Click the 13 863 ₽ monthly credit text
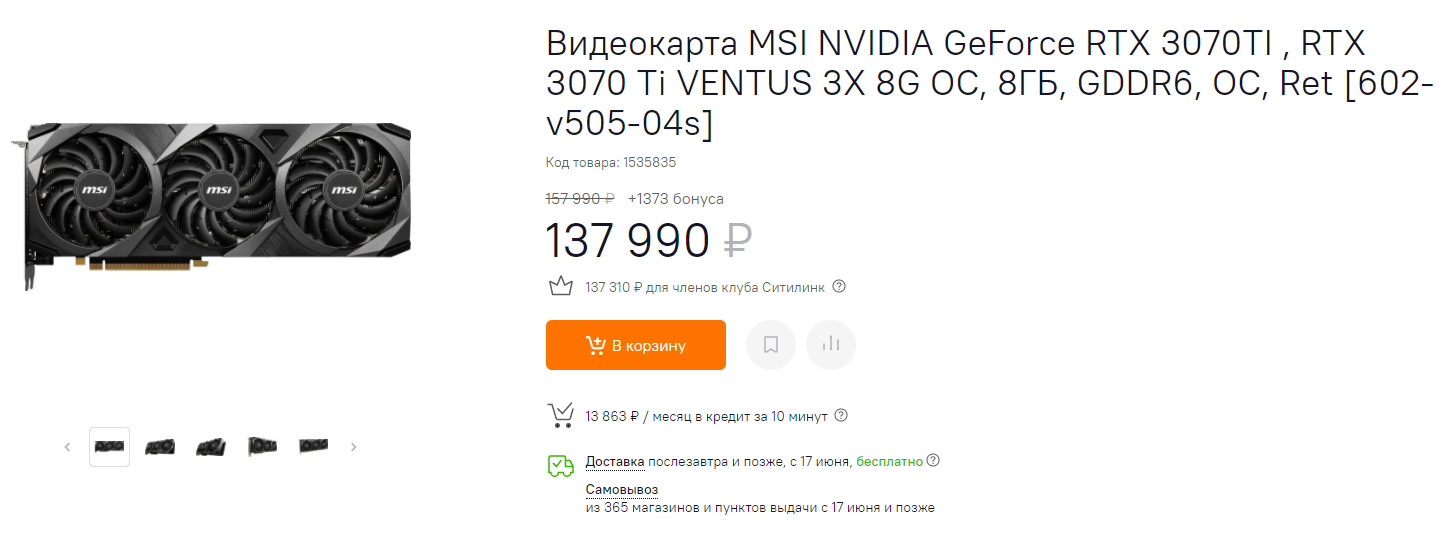1451x535 pixels. click(x=612, y=416)
